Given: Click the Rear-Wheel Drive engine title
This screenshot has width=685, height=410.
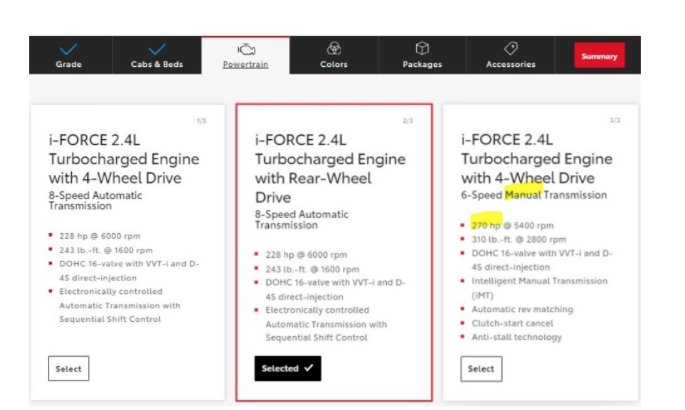Looking at the screenshot, I should pyautogui.click(x=330, y=169).
